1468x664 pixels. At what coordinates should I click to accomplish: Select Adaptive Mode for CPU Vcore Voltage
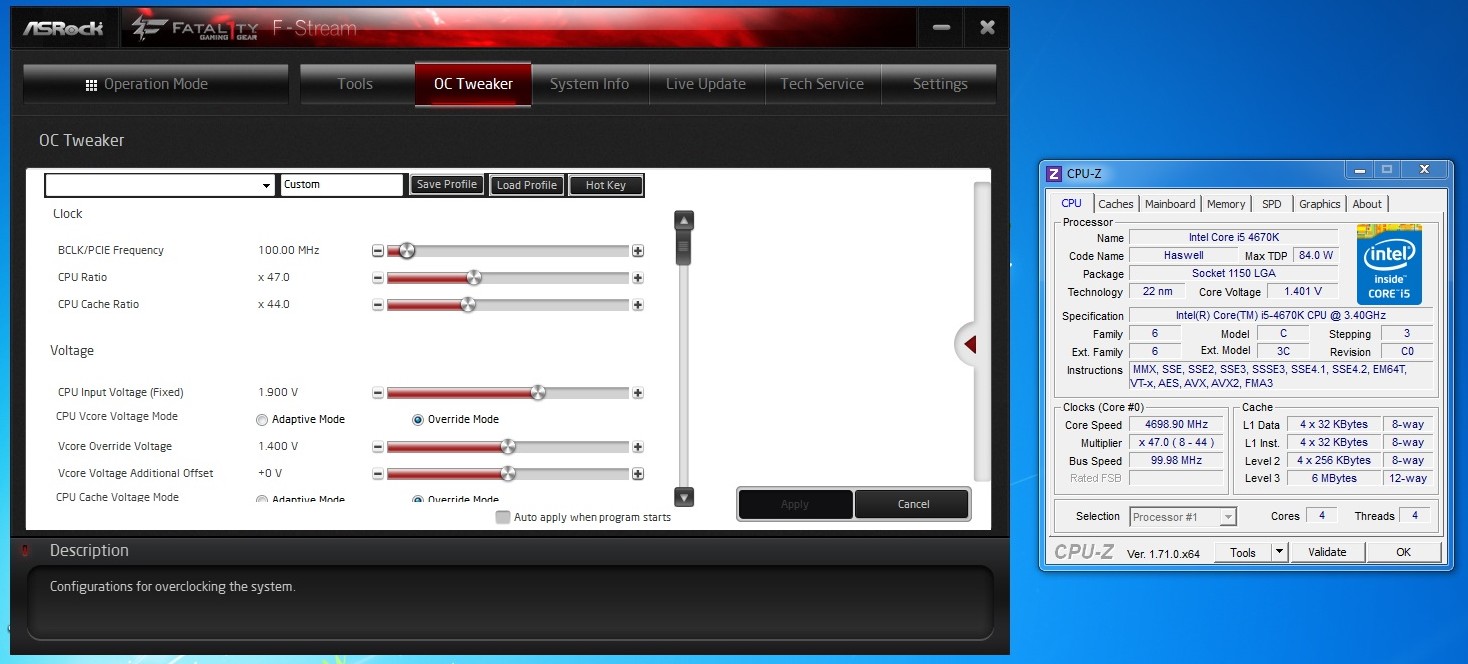(262, 420)
